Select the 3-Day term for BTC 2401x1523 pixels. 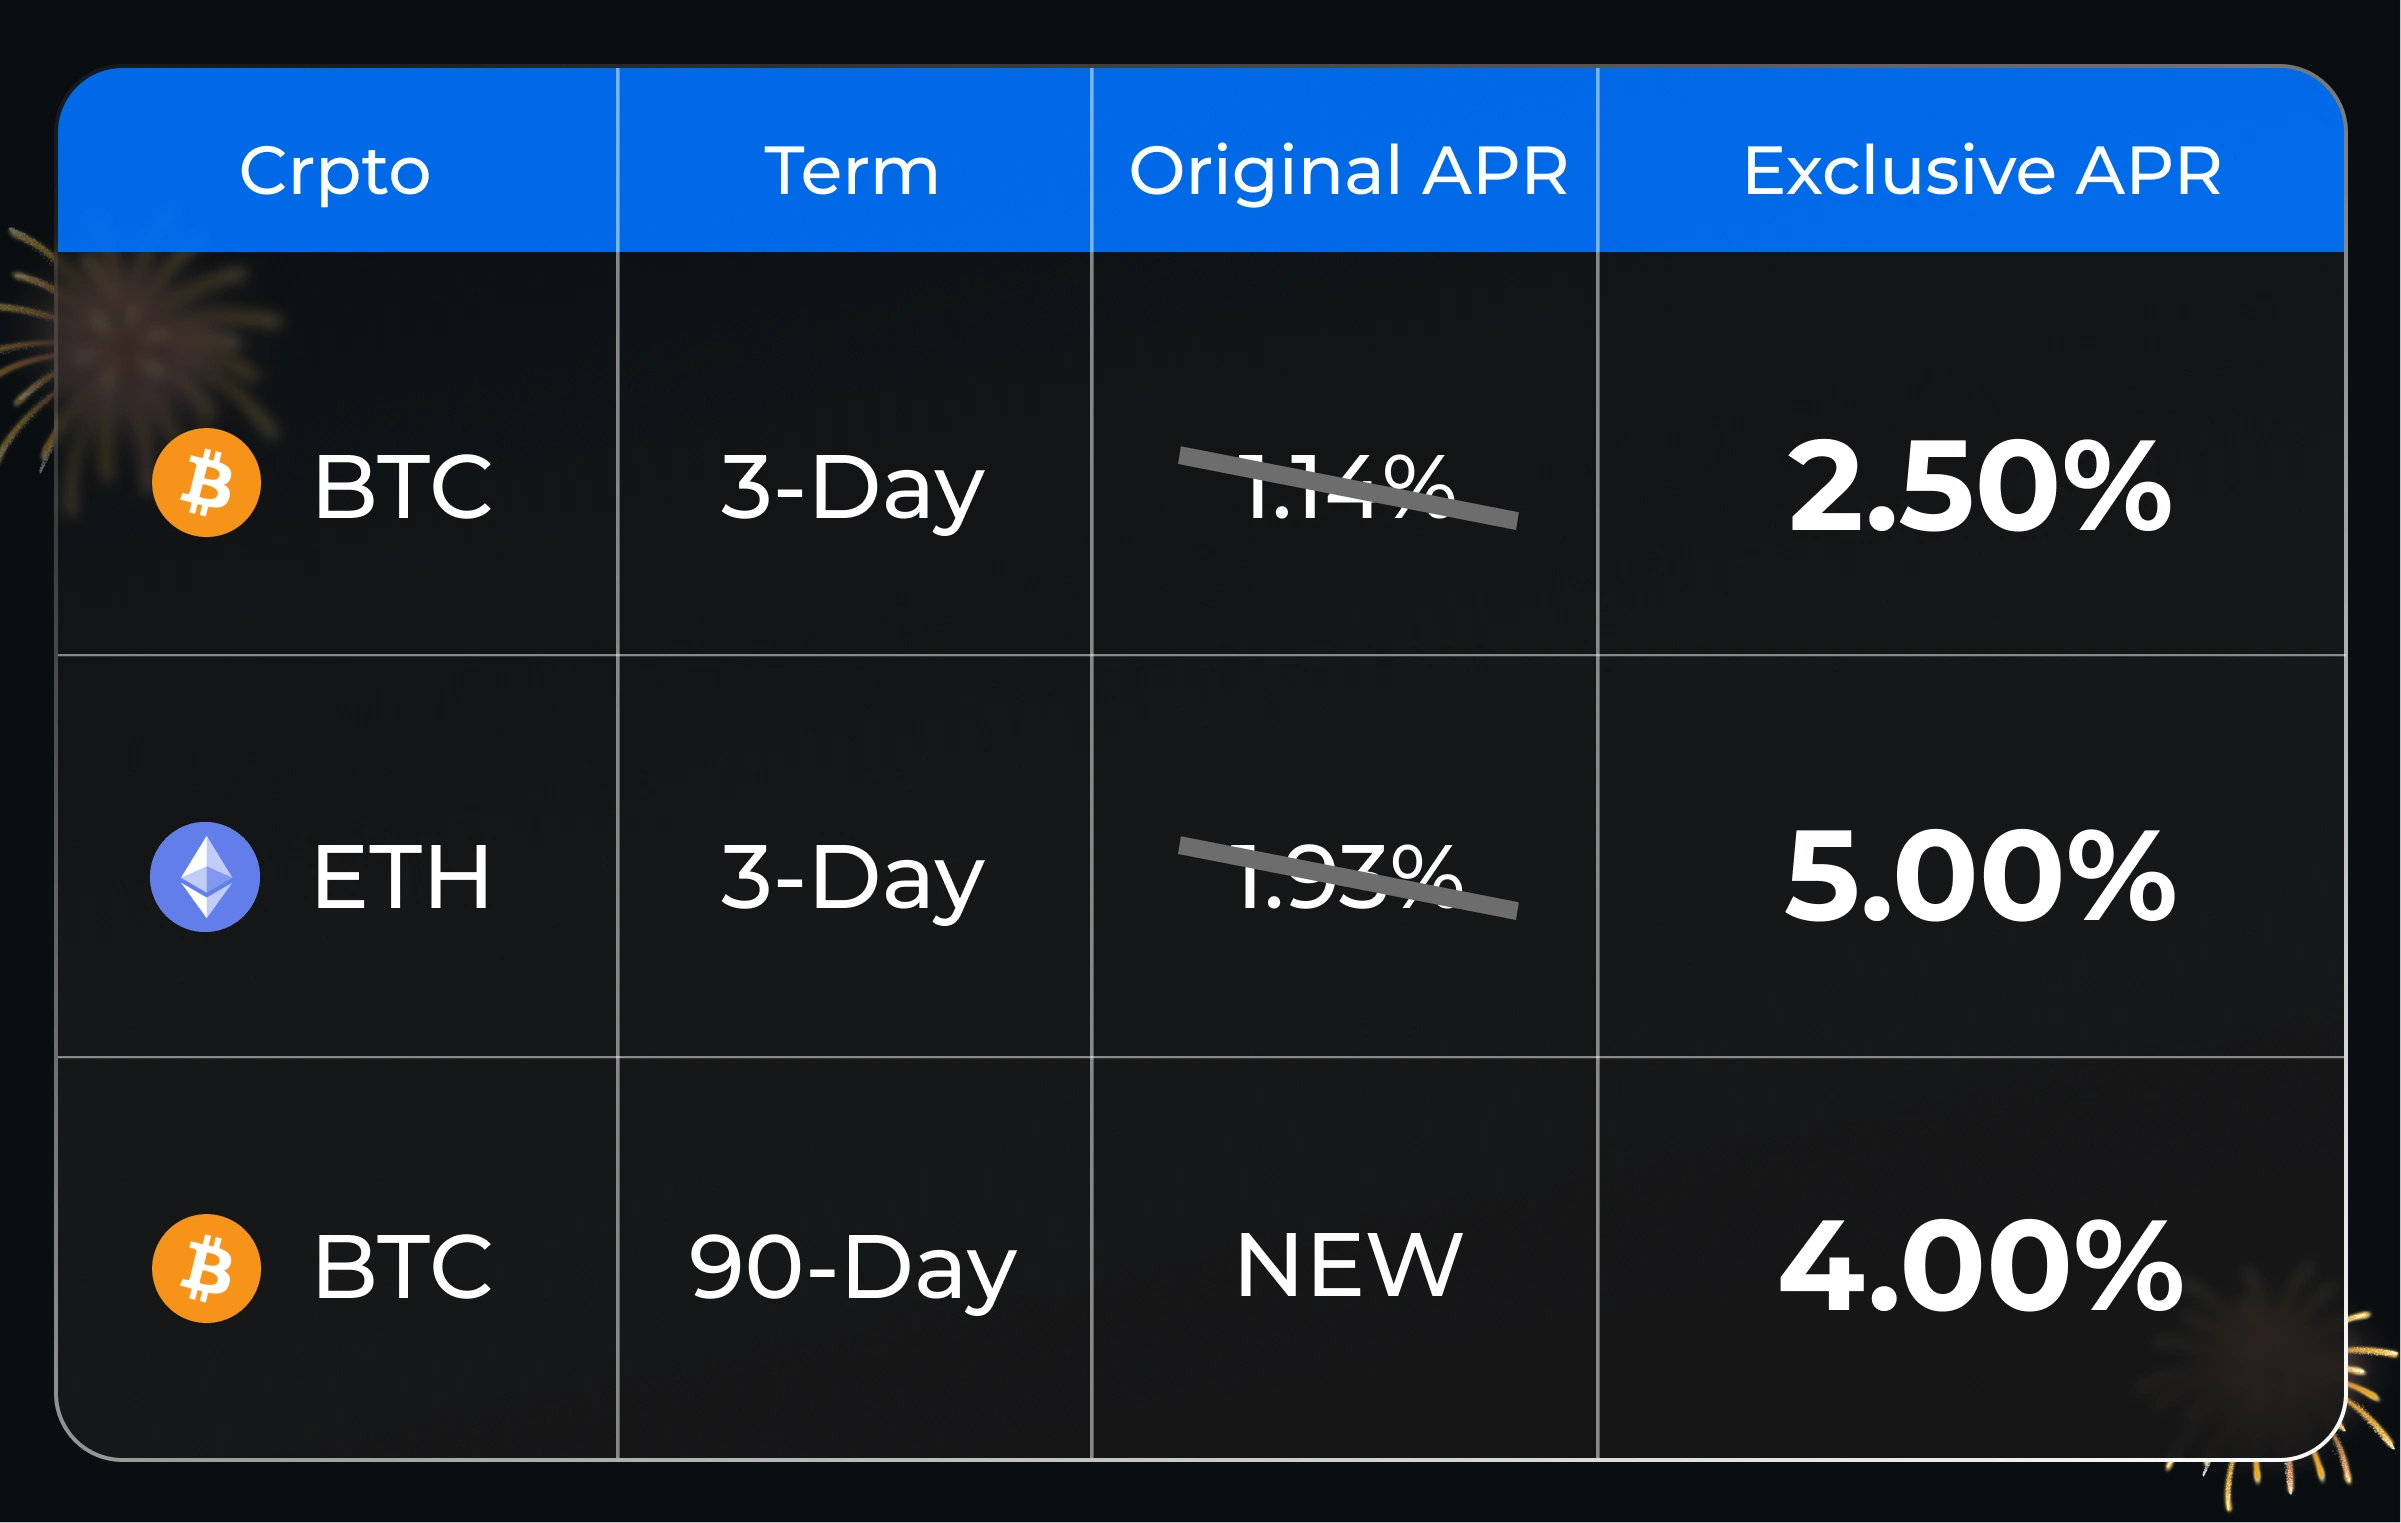tap(853, 487)
